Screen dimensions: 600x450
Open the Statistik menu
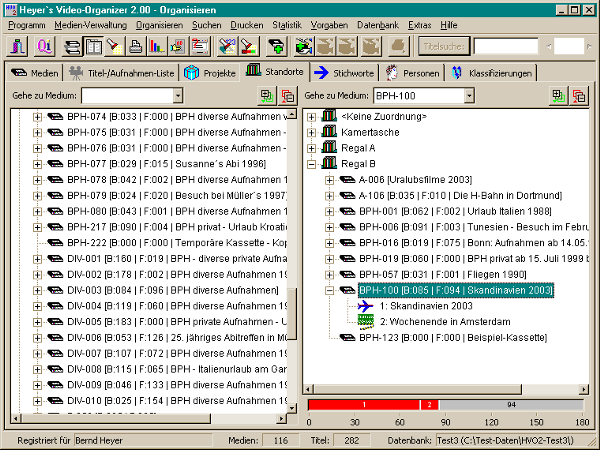287,22
